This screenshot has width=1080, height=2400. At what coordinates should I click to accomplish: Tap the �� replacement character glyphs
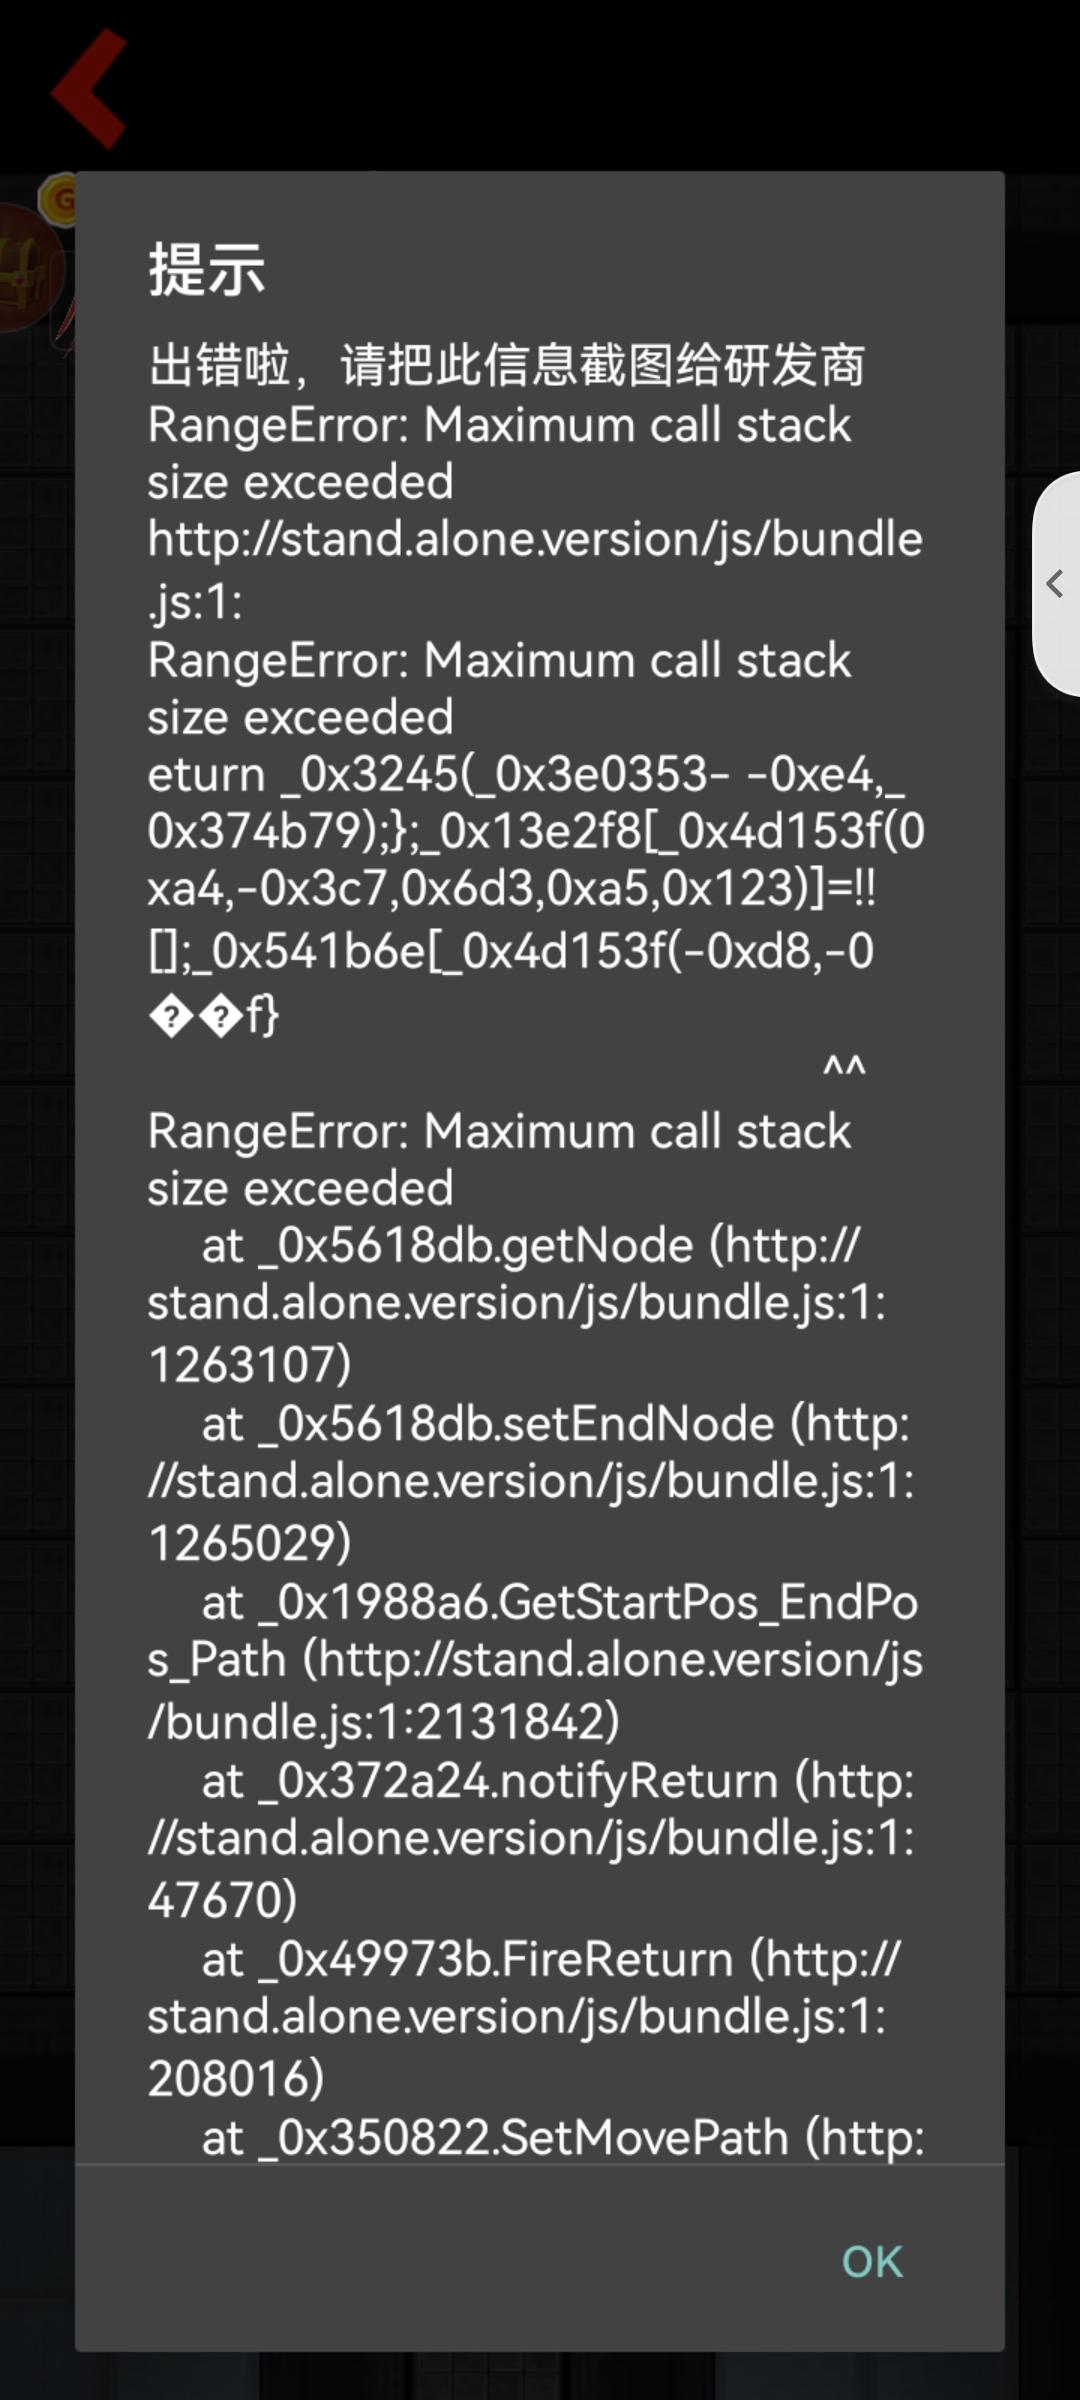[195, 1017]
